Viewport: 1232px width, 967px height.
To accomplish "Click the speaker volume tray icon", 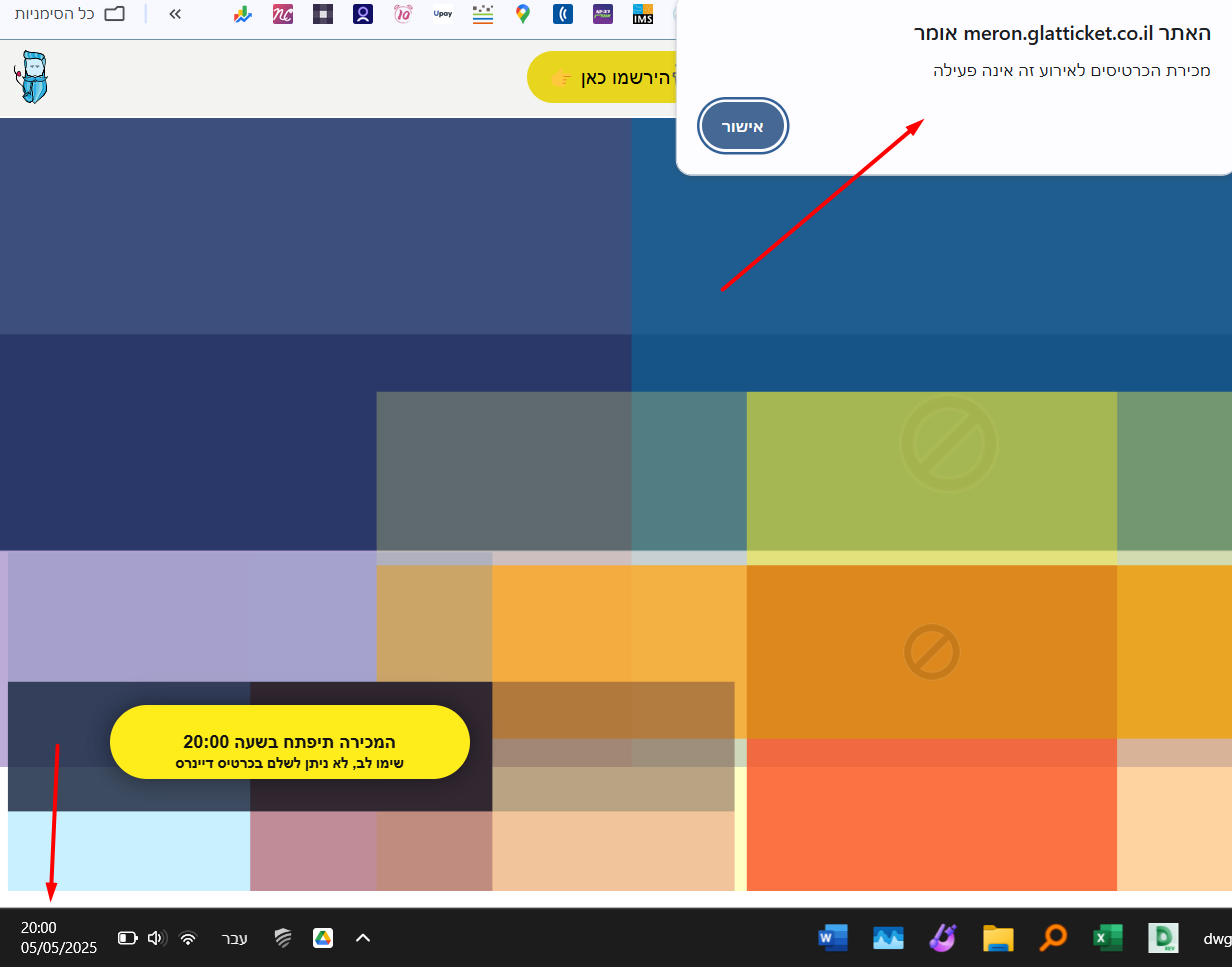I will pos(156,938).
